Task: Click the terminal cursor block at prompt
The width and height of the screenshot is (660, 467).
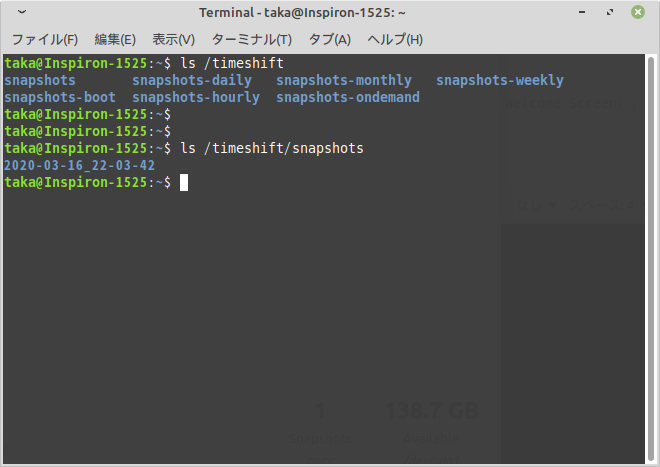Action: [184, 183]
